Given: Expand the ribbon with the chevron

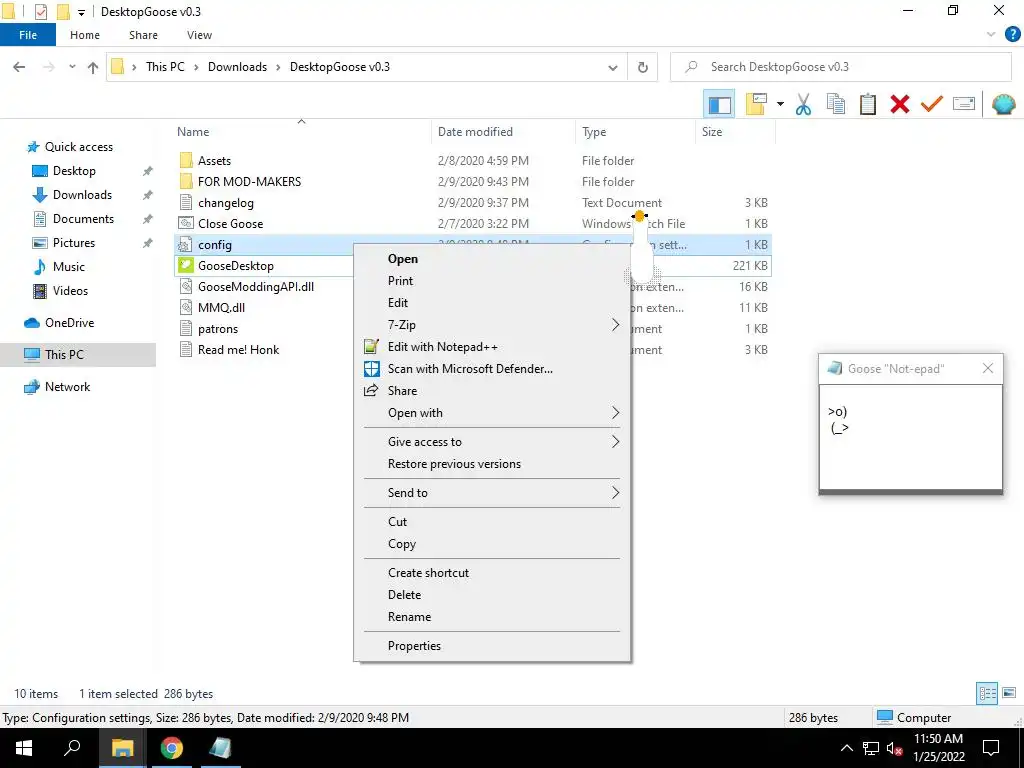Looking at the screenshot, I should (x=991, y=35).
